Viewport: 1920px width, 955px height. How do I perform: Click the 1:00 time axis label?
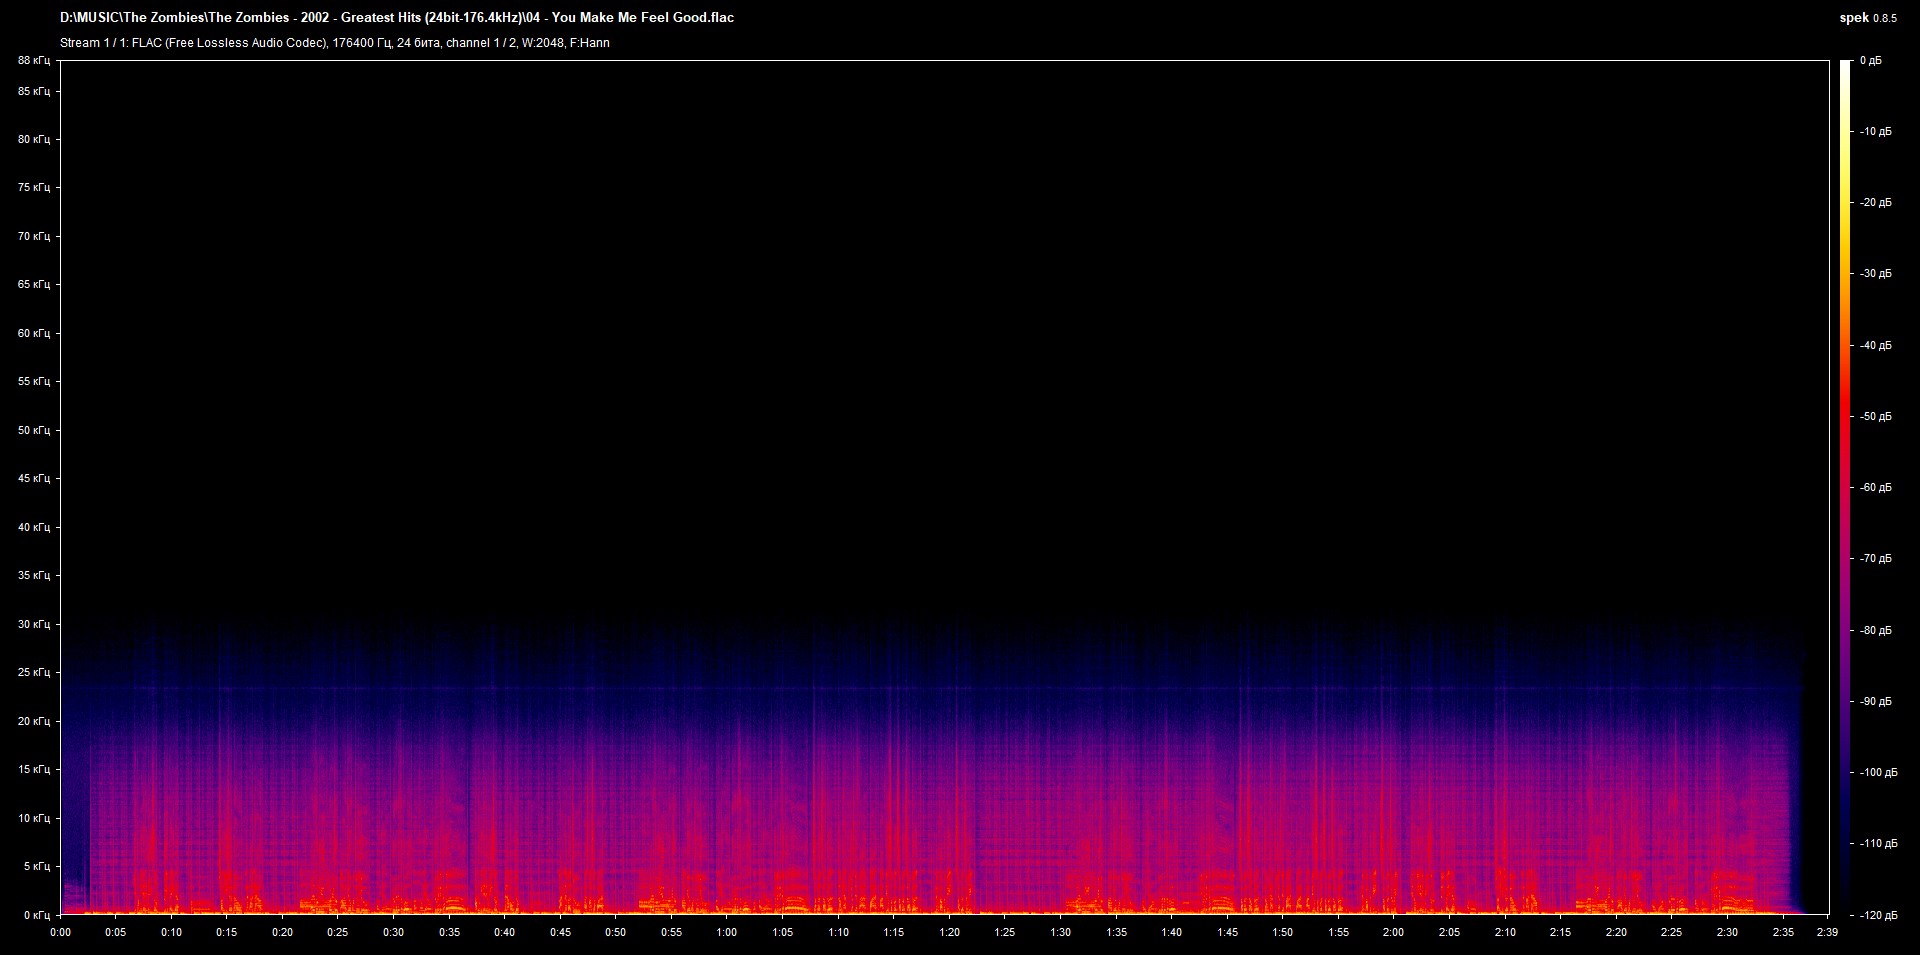[727, 932]
